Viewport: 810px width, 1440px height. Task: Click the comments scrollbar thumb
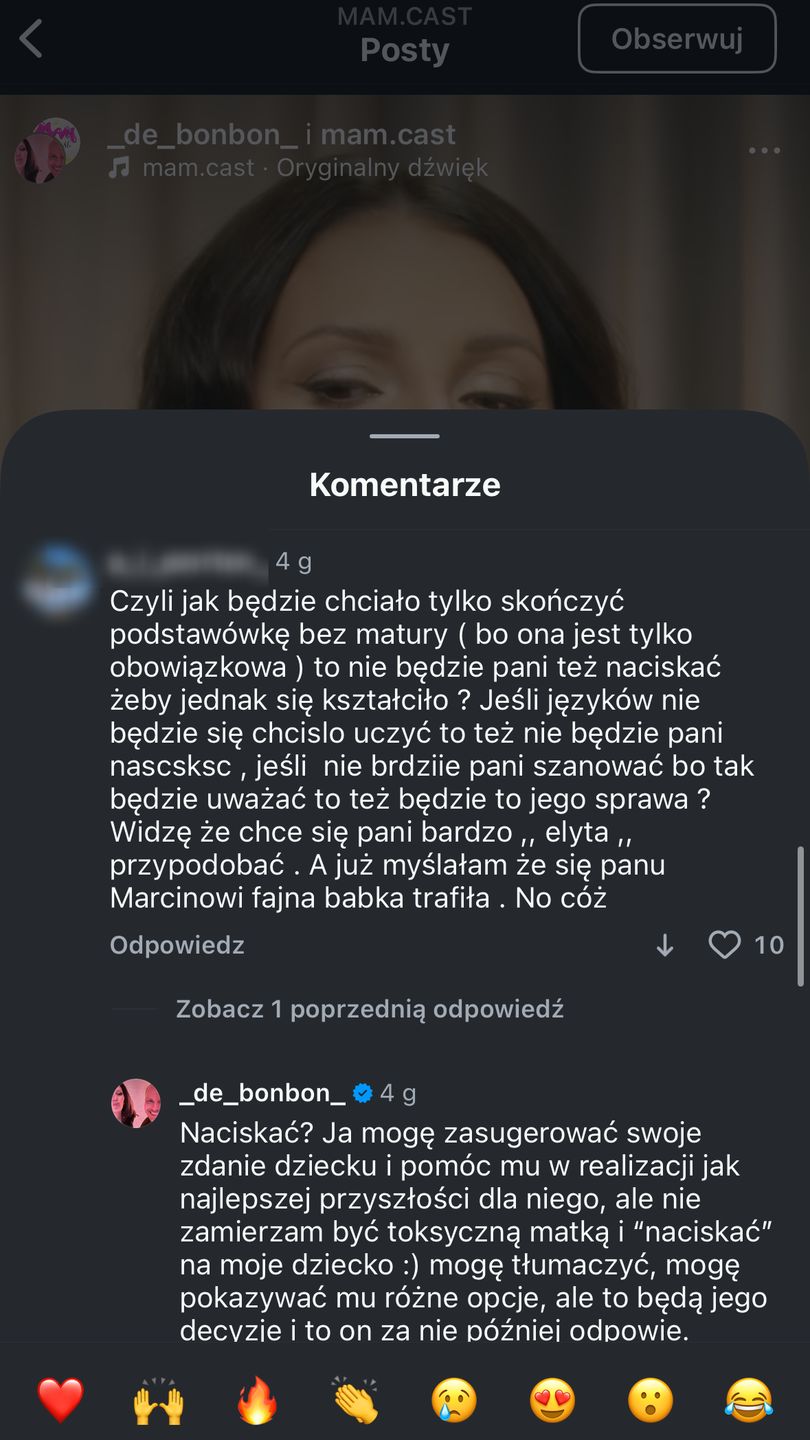[x=799, y=917]
